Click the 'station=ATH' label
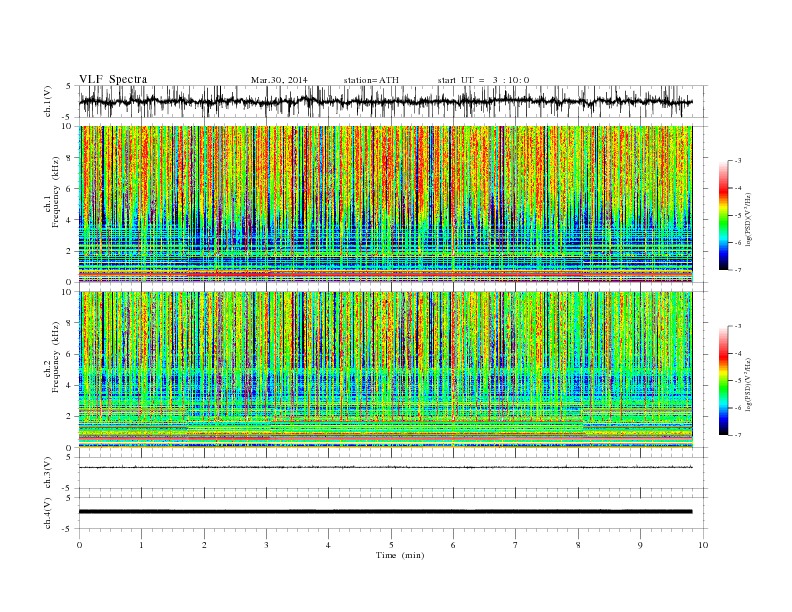This screenshot has height=612, width=792. coord(371,80)
